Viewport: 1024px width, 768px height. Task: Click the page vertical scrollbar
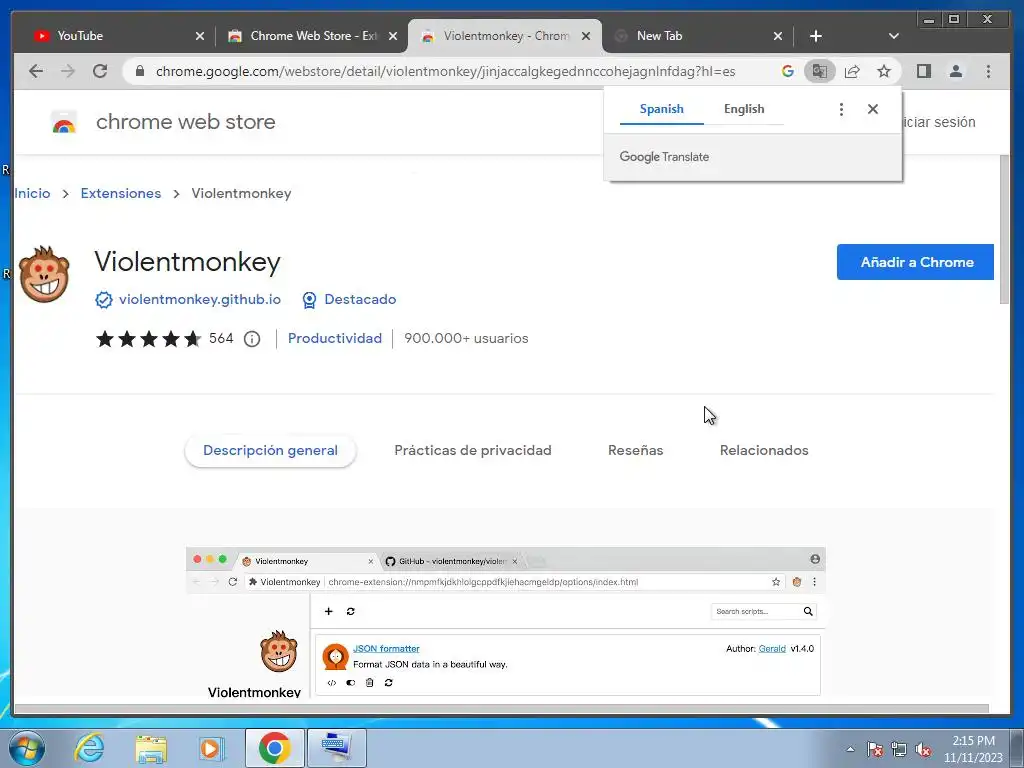(1004, 229)
